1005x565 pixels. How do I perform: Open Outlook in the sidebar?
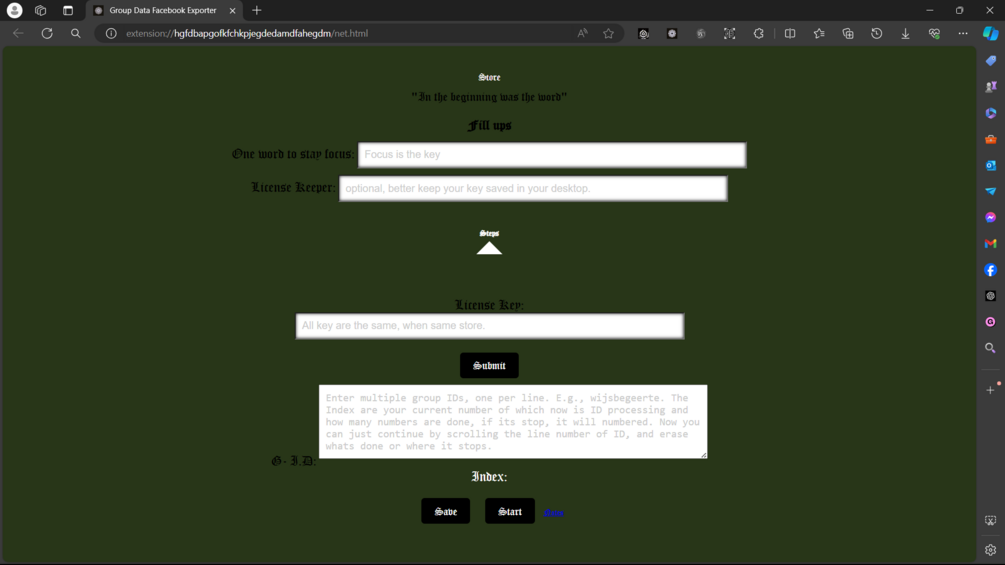[x=990, y=165]
